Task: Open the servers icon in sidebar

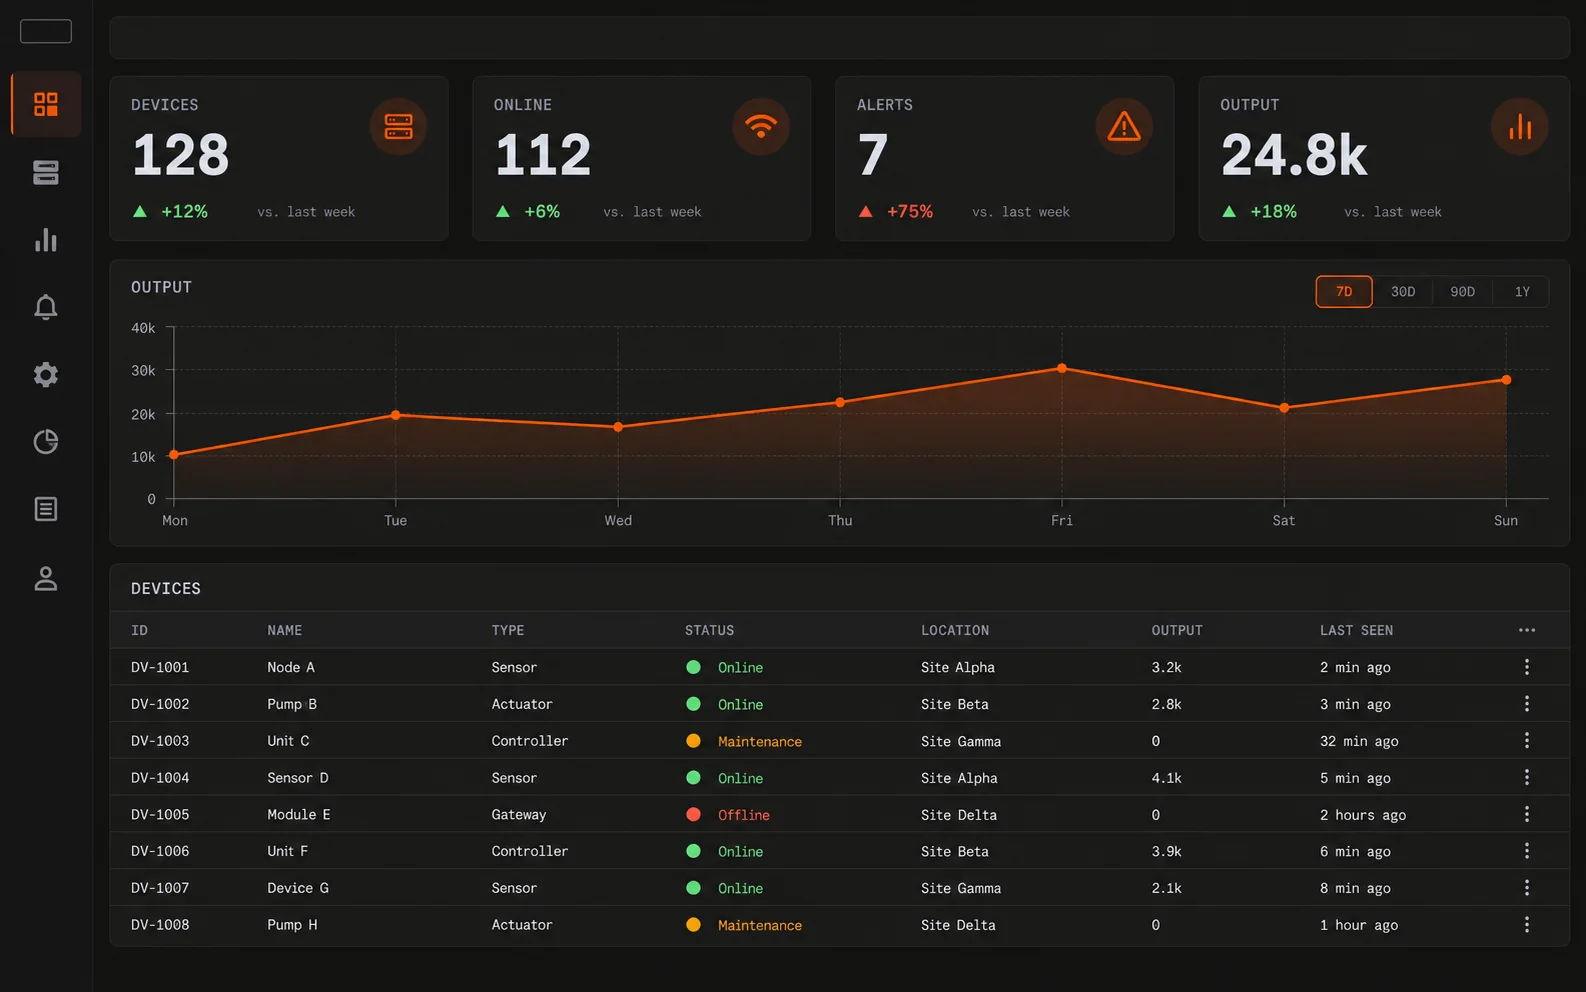Action: 46,172
